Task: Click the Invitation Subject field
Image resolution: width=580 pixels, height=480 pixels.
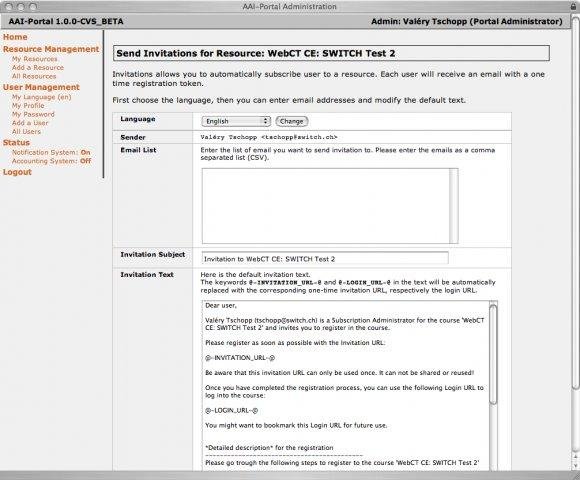Action: point(325,258)
